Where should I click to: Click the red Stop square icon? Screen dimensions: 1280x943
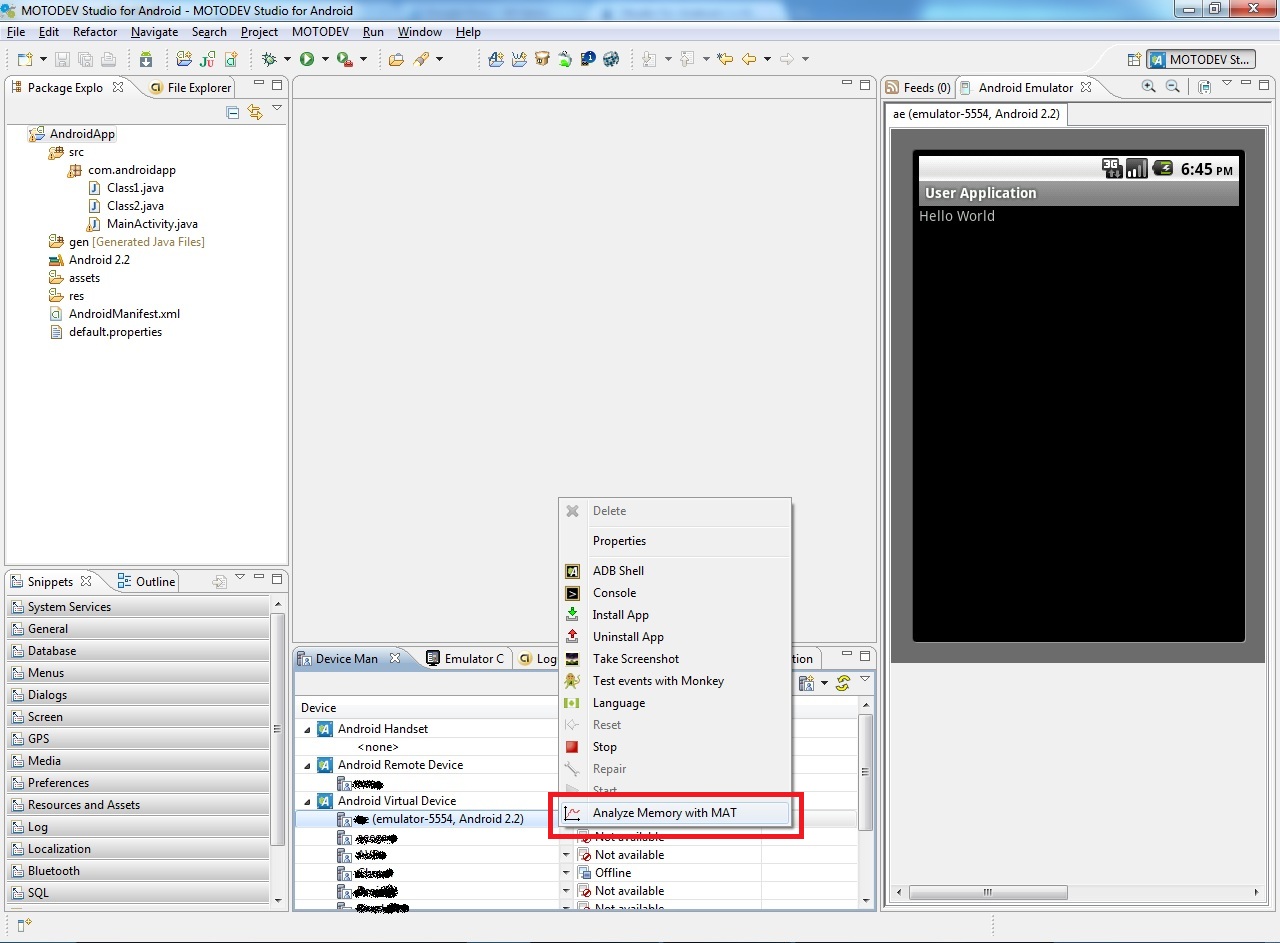[572, 747]
